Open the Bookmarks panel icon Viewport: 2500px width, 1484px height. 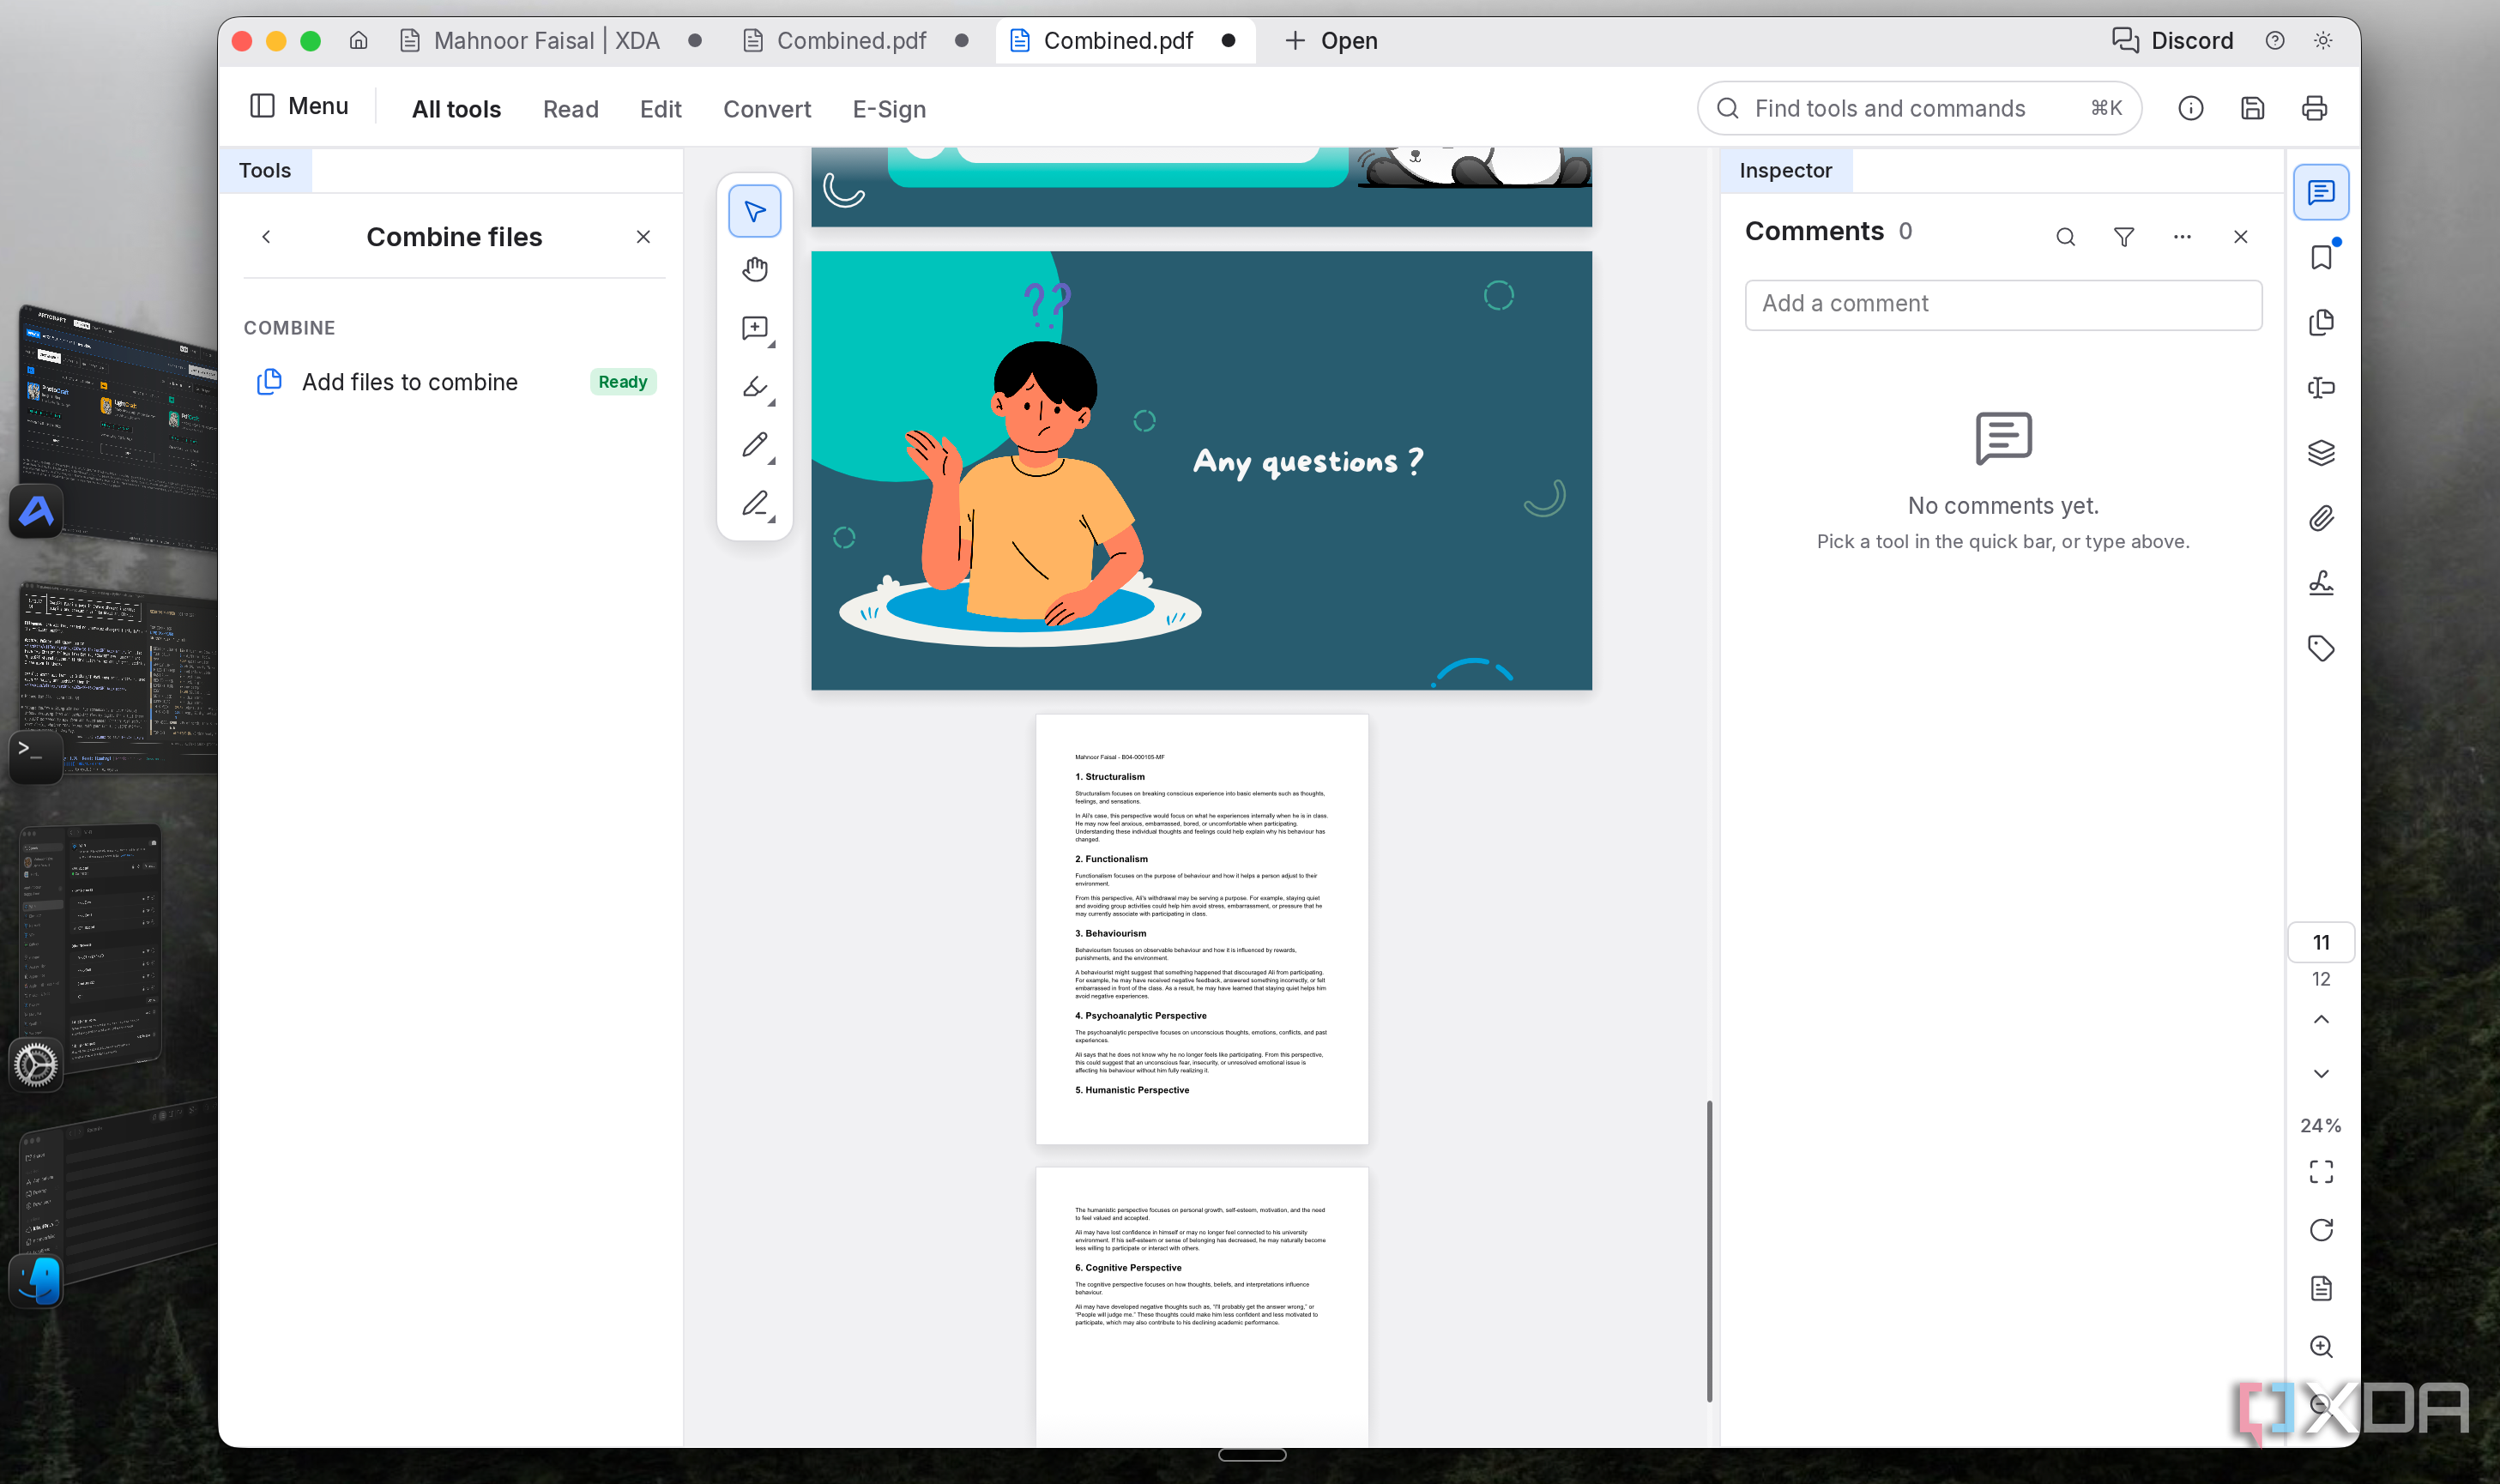2321,257
